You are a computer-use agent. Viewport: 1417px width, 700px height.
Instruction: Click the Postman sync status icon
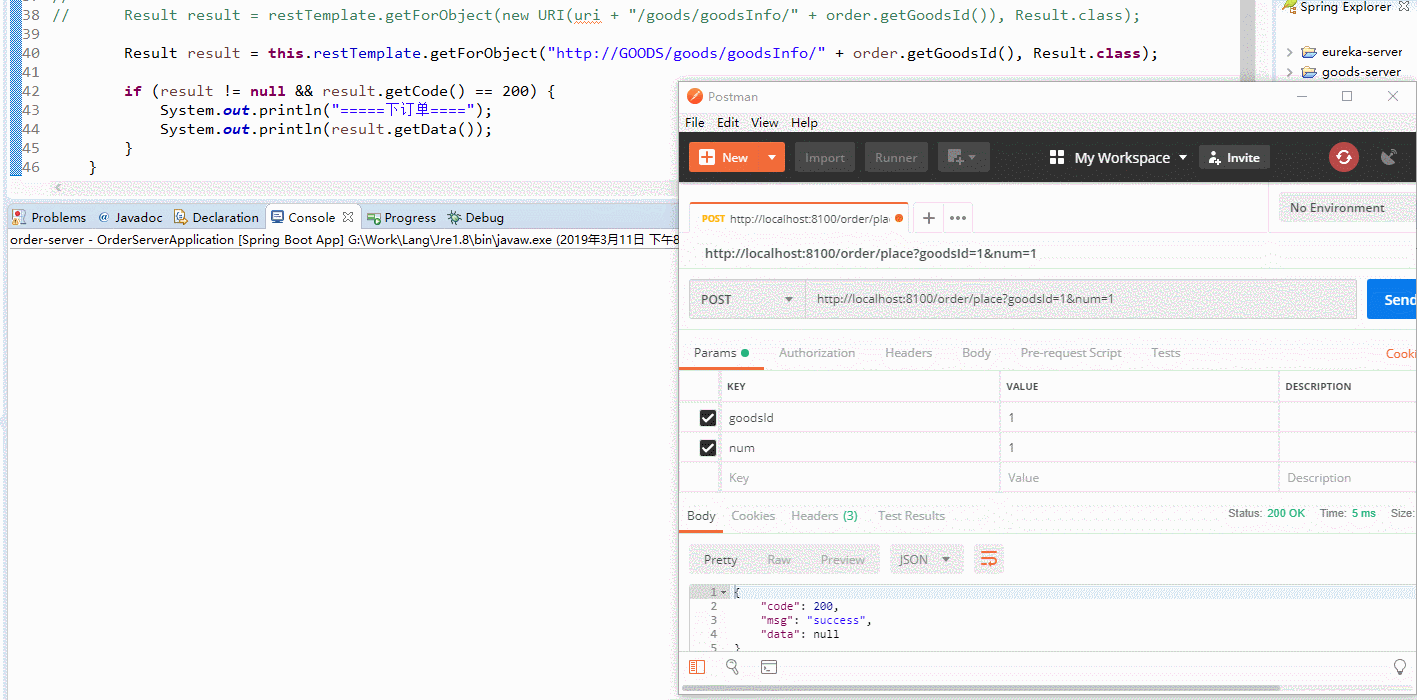point(1344,157)
